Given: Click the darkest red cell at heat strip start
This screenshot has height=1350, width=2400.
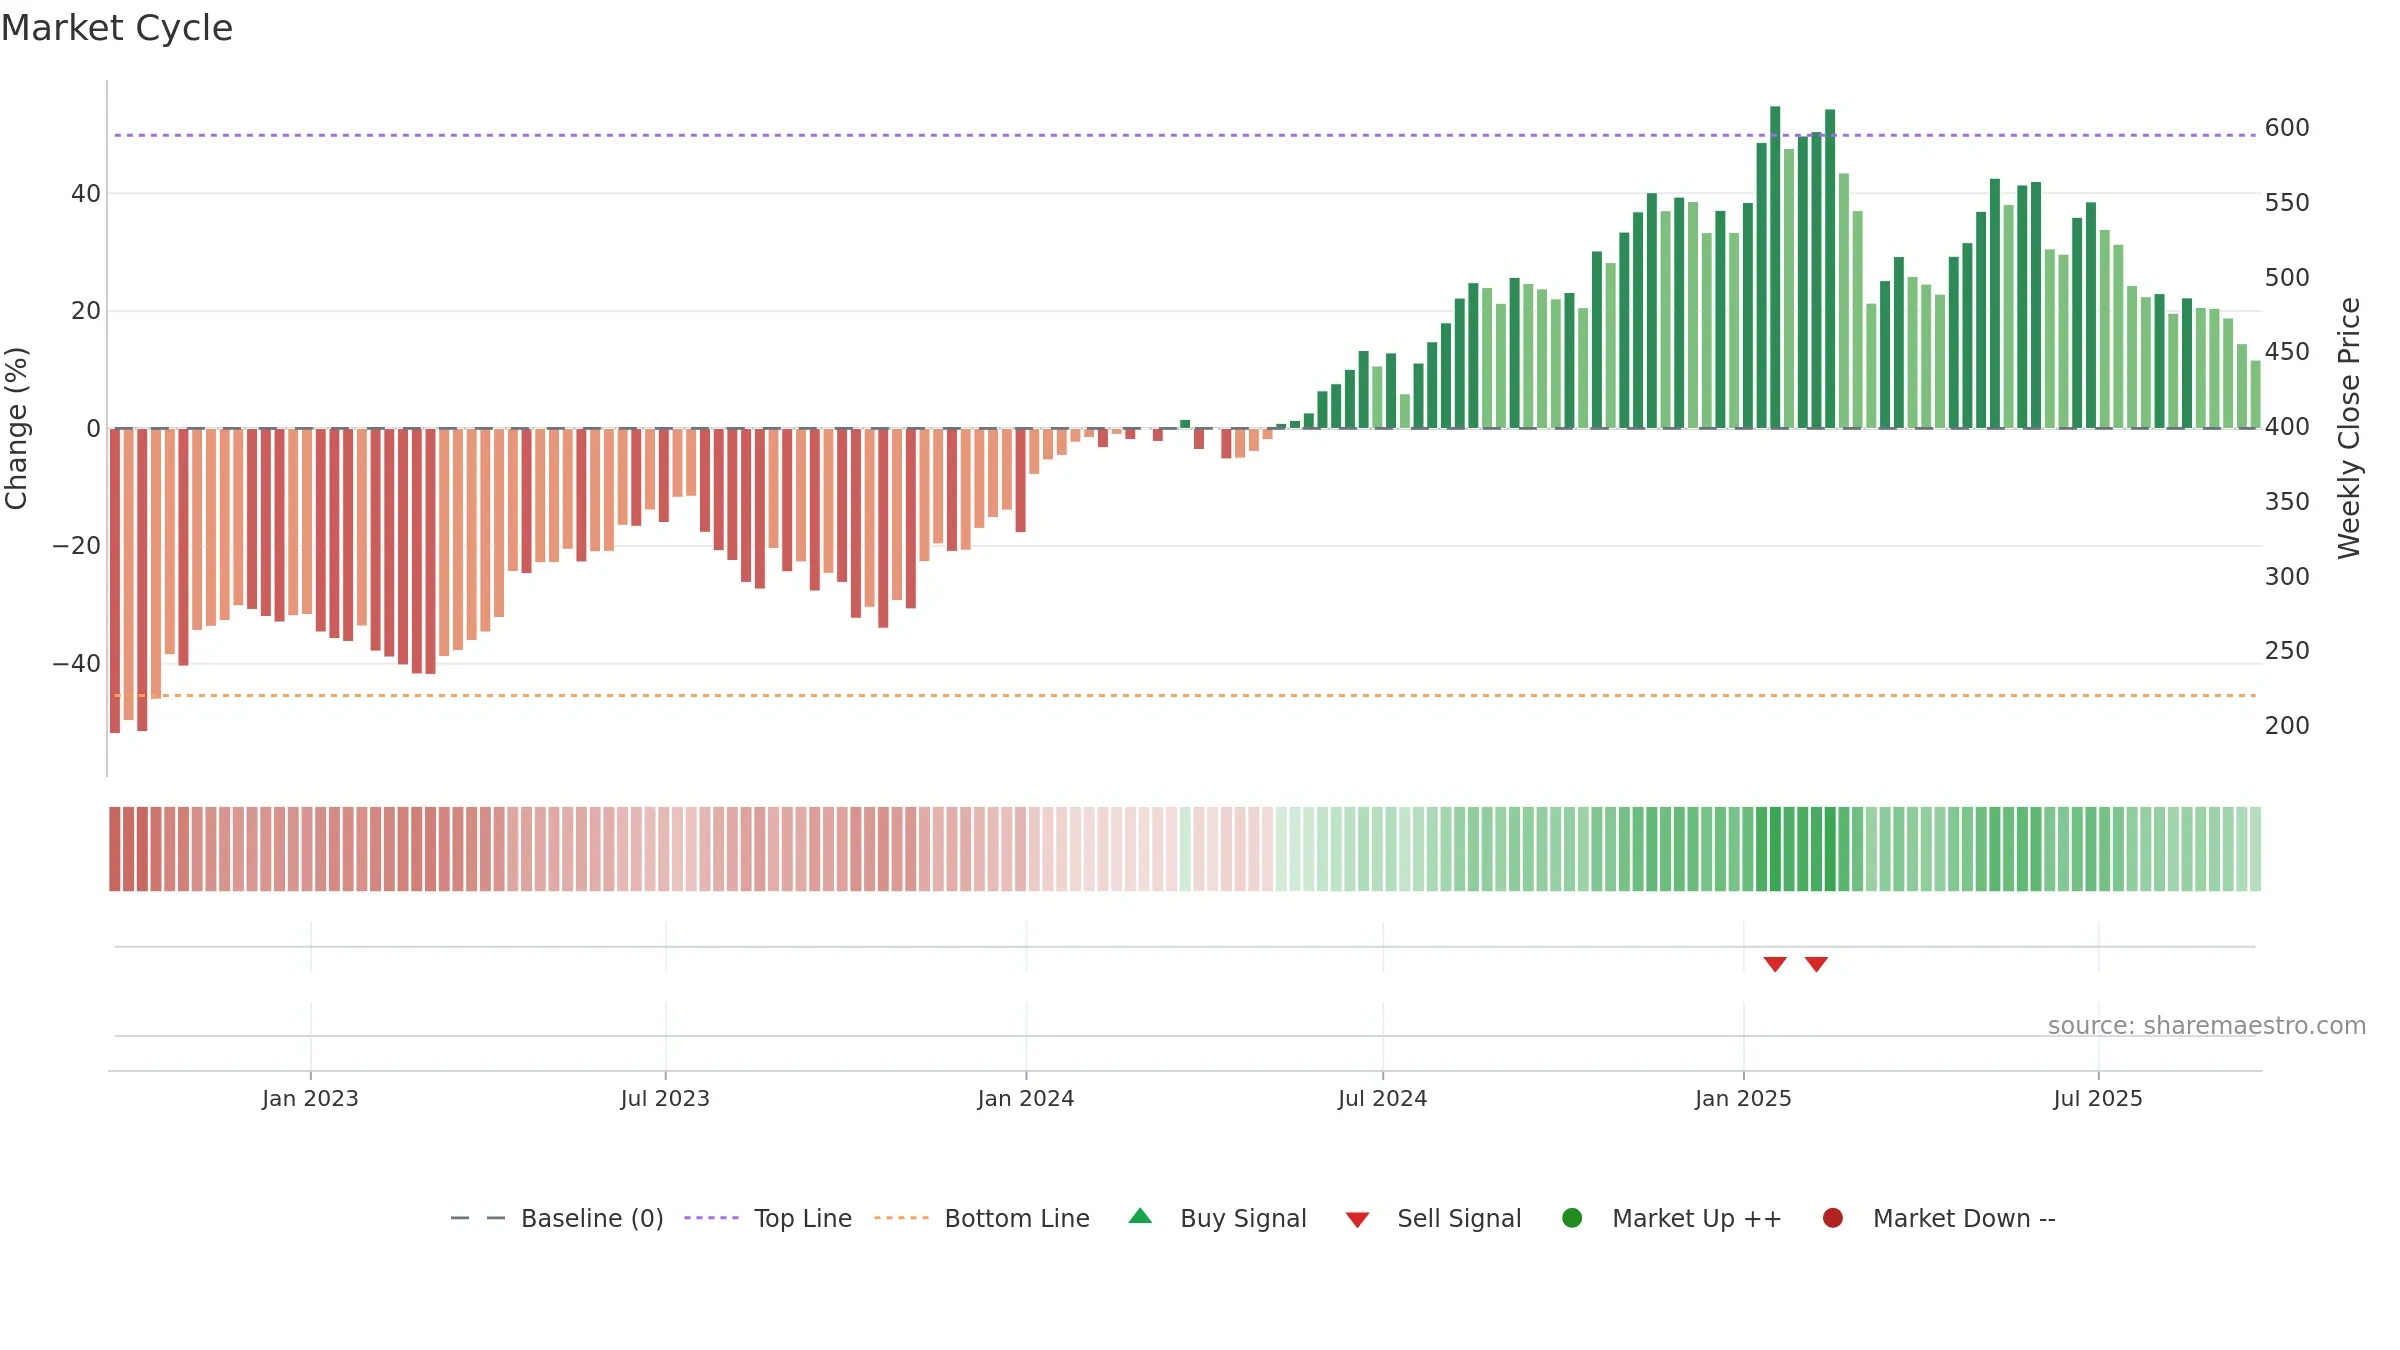Looking at the screenshot, I should coord(115,849).
